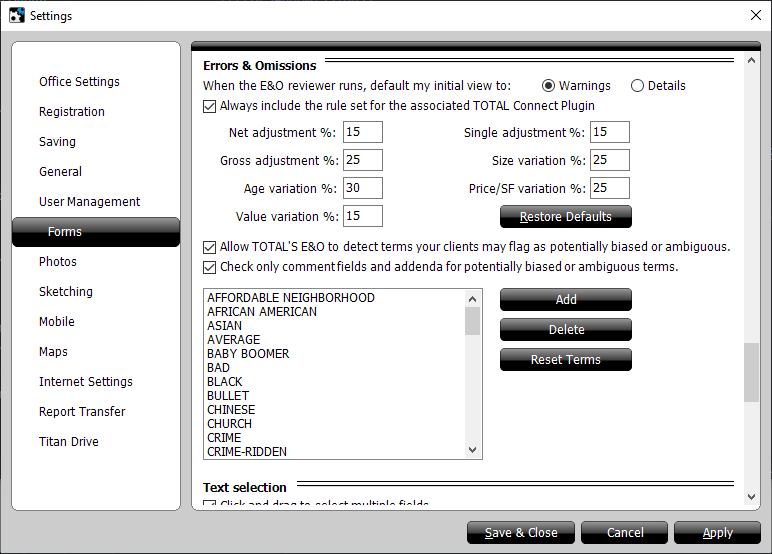Click the settings panel scroll-down arrow
This screenshot has height=554, width=772.
[752, 497]
